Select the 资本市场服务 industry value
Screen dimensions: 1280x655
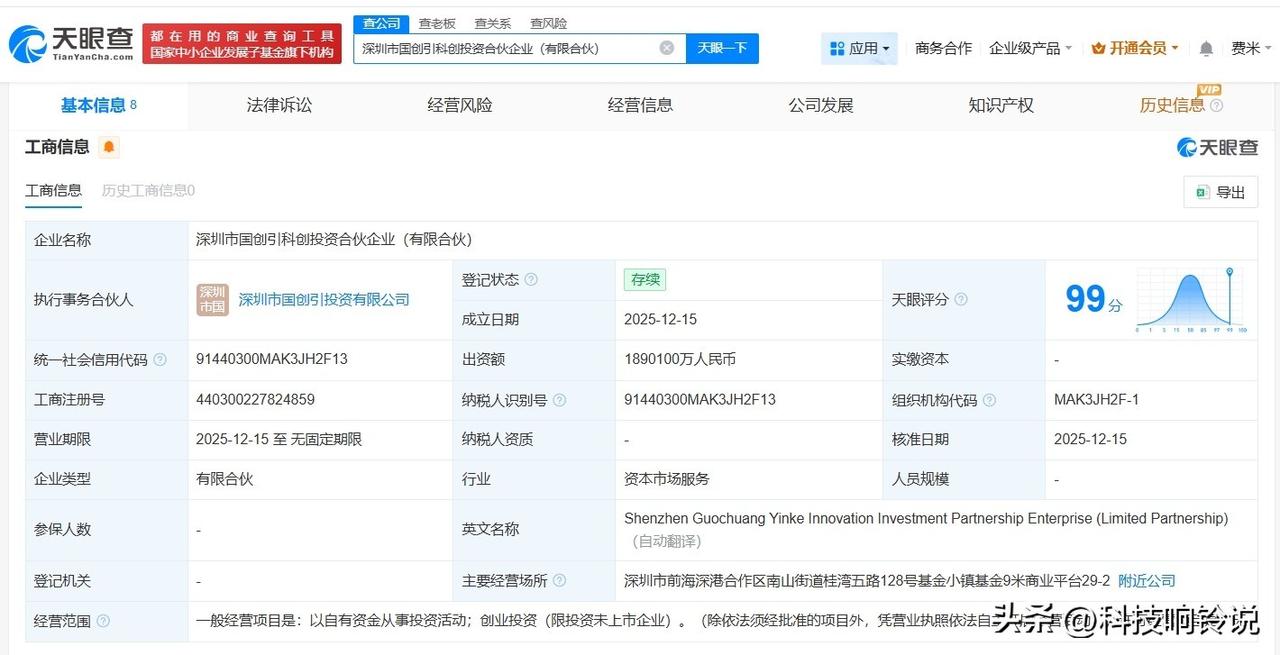(667, 479)
